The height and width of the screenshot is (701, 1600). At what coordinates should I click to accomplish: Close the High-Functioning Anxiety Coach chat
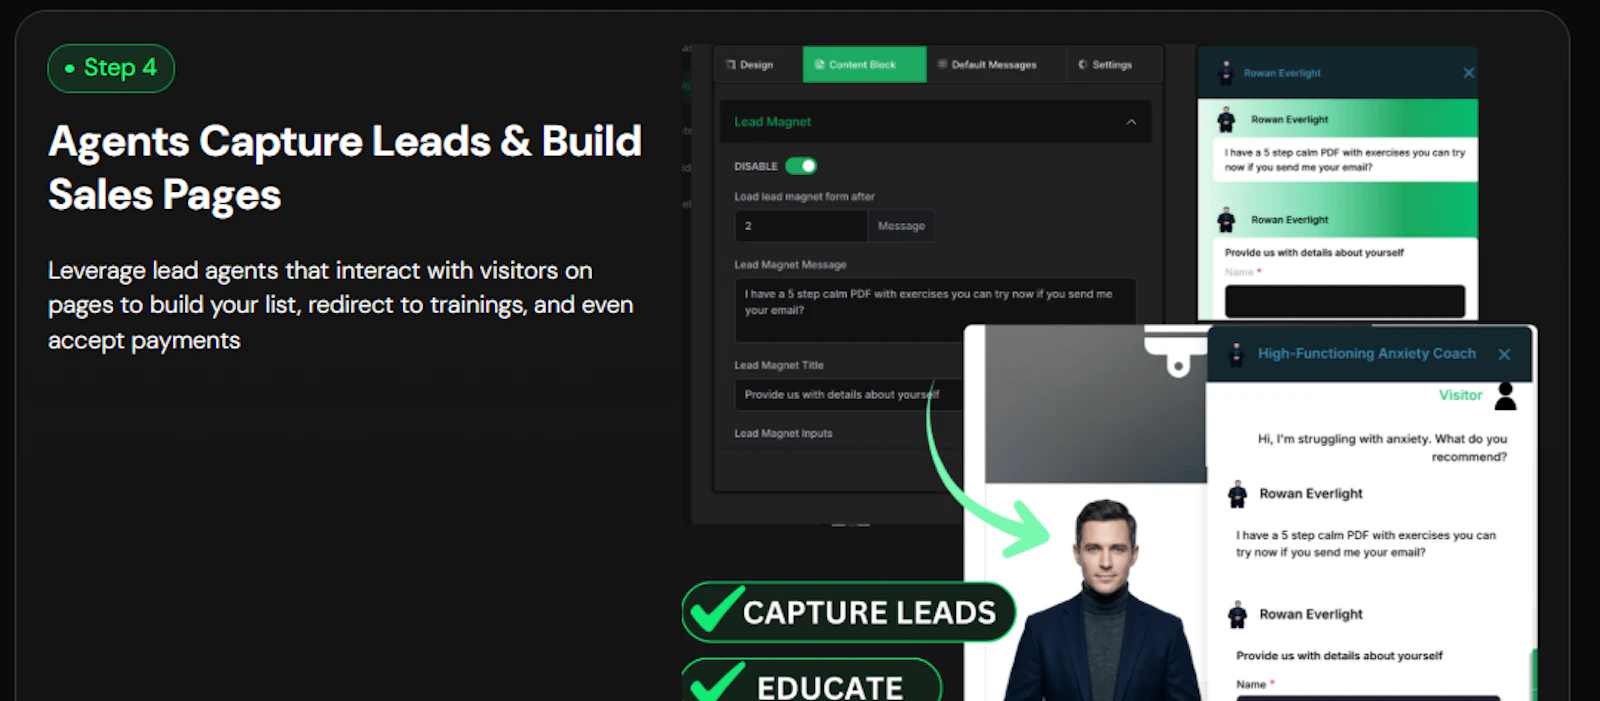coord(1504,355)
